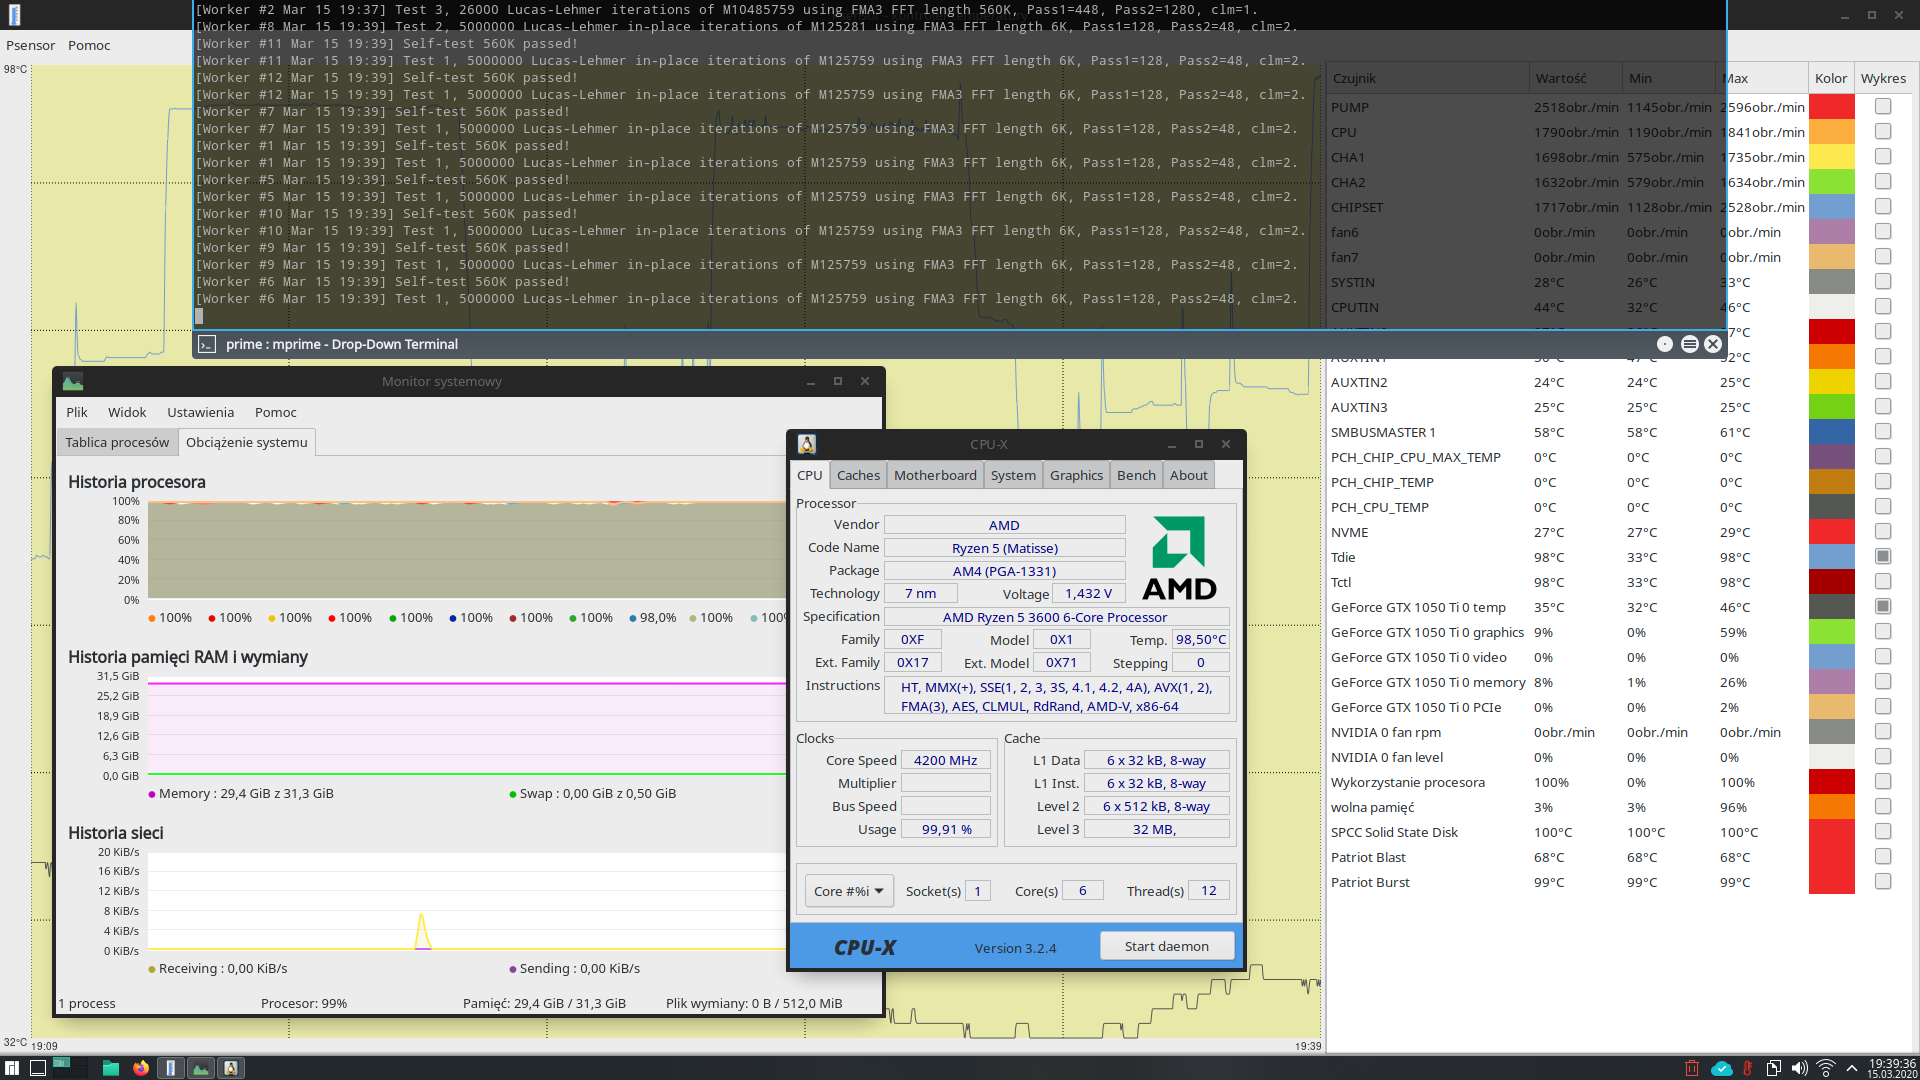1920x1080 pixels.
Task: Uncheck graph checkbox for GeForce GTX 1050 Ti temp
Action: 1883,606
